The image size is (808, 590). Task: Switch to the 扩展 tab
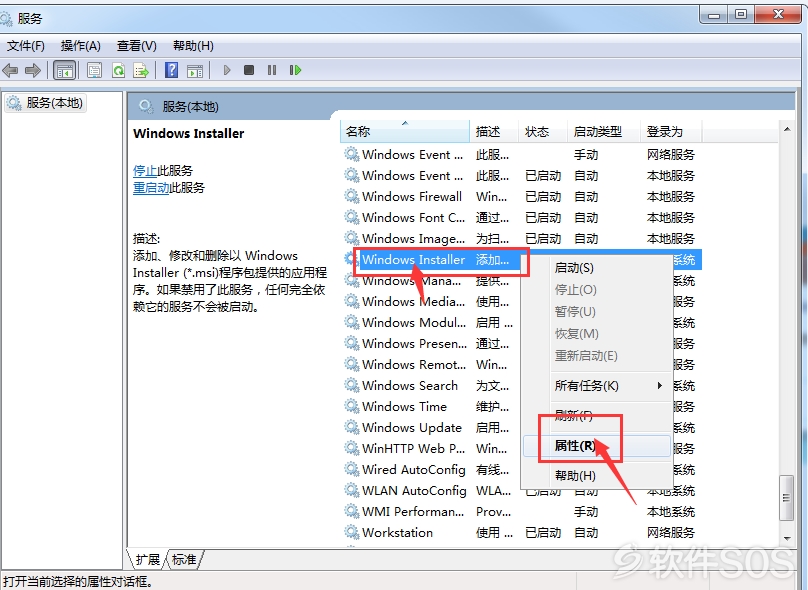pyautogui.click(x=148, y=560)
